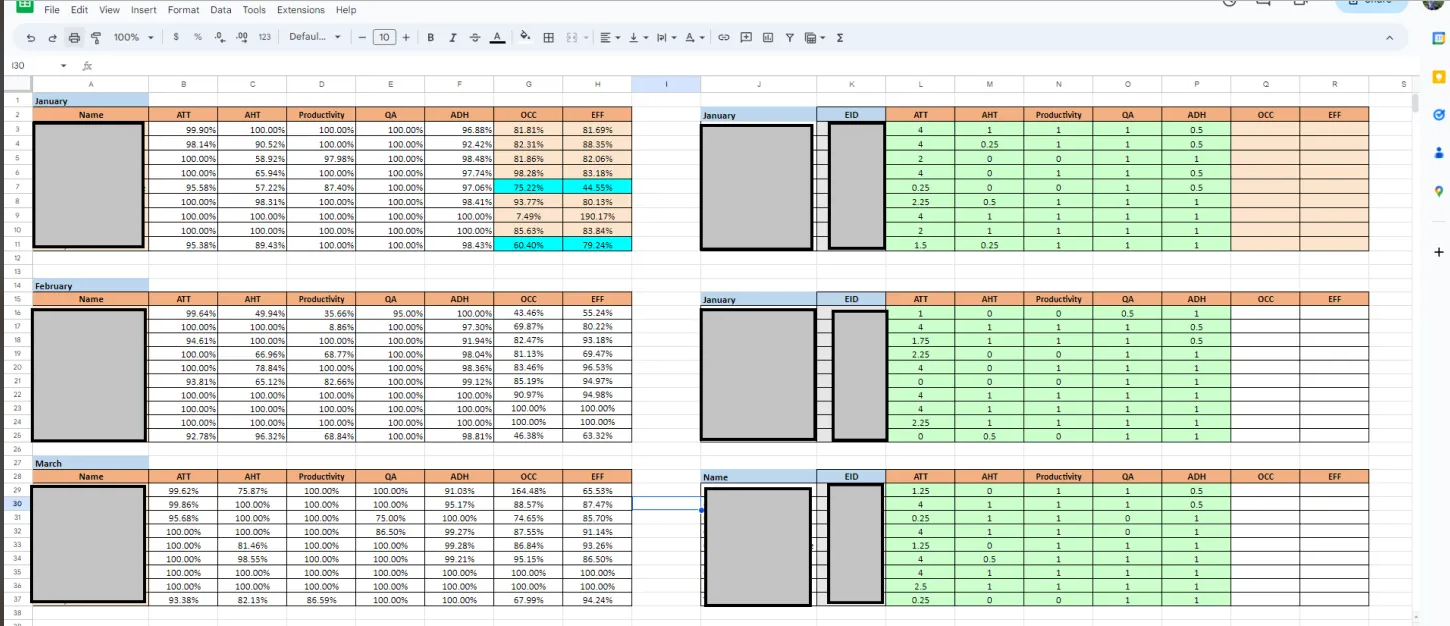Insert a chart

[x=768, y=37]
